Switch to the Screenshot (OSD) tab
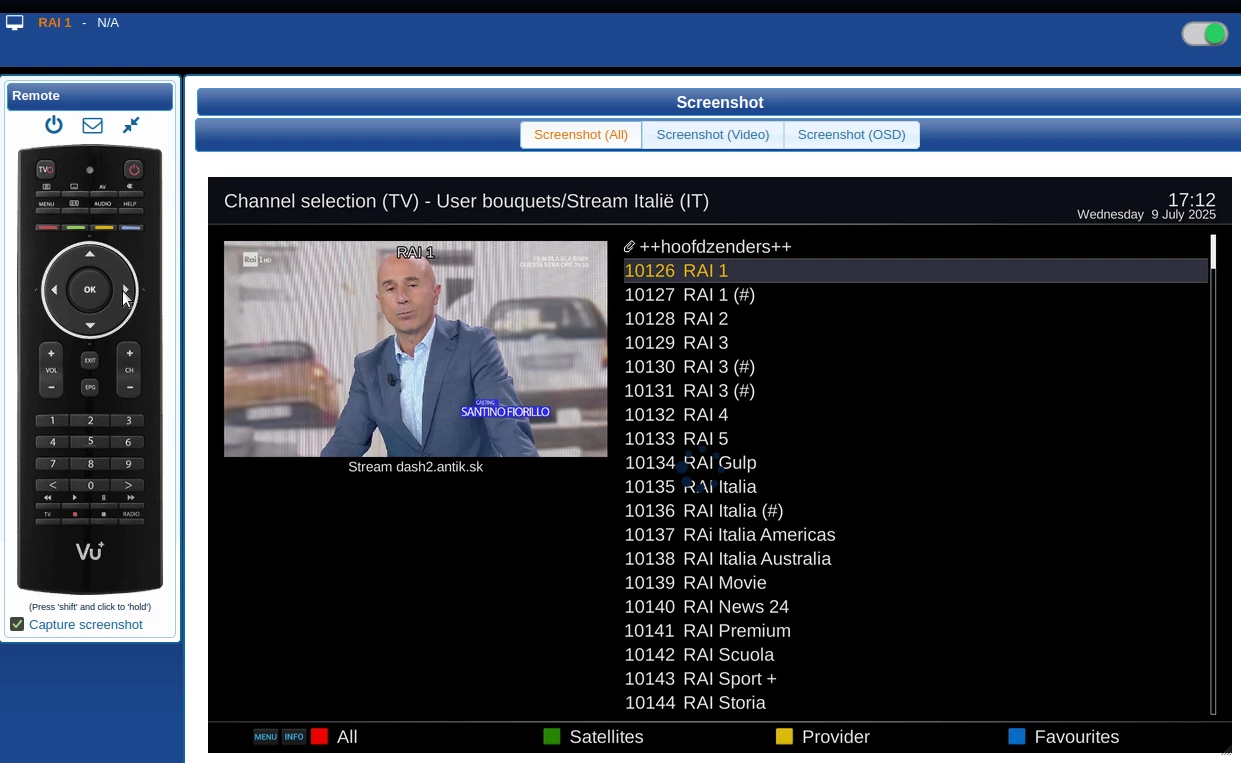The image size is (1241, 763). 852,135
